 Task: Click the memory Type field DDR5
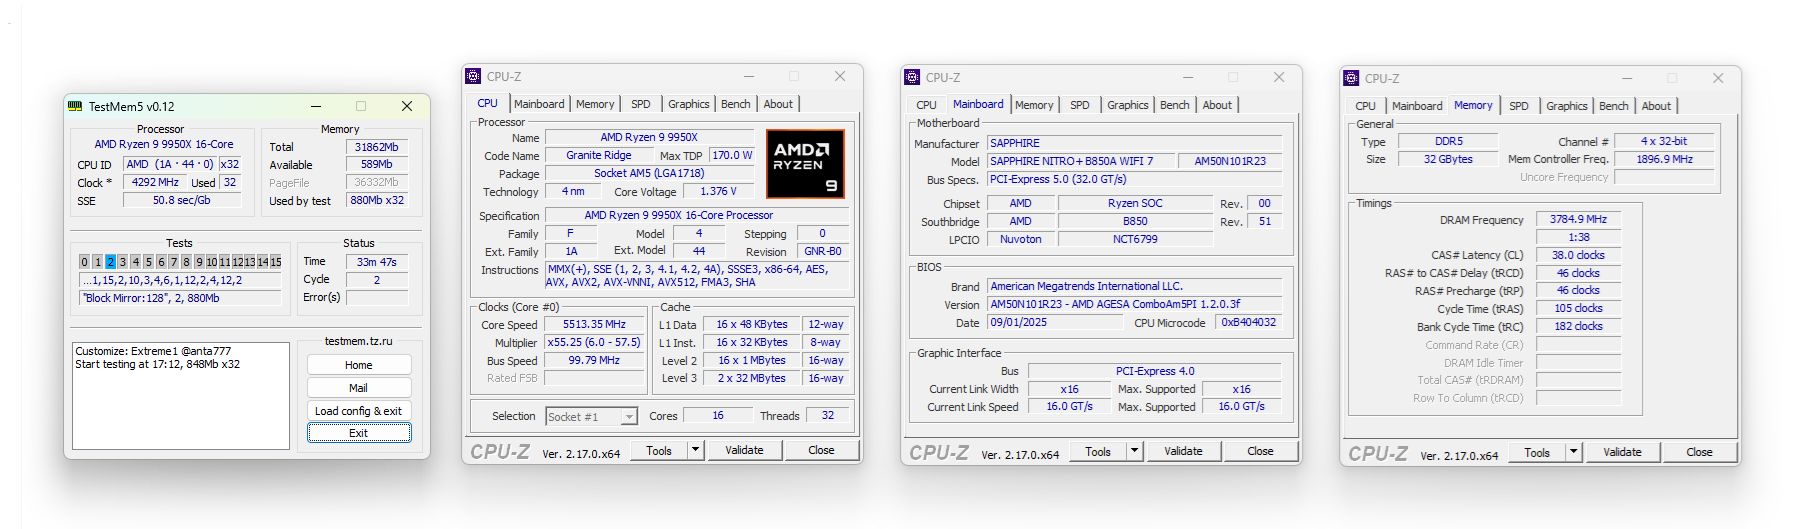pos(1448,141)
